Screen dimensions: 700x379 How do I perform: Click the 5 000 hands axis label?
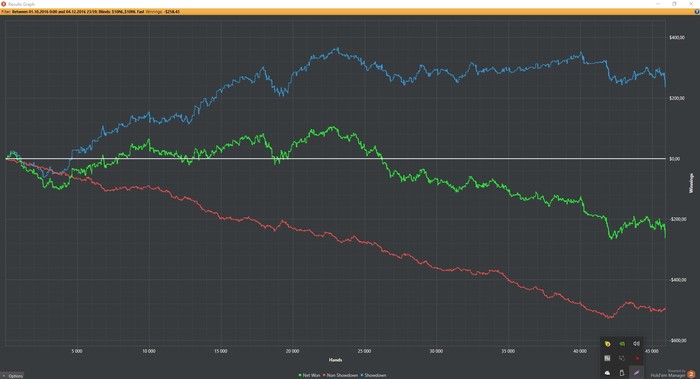coord(77,351)
